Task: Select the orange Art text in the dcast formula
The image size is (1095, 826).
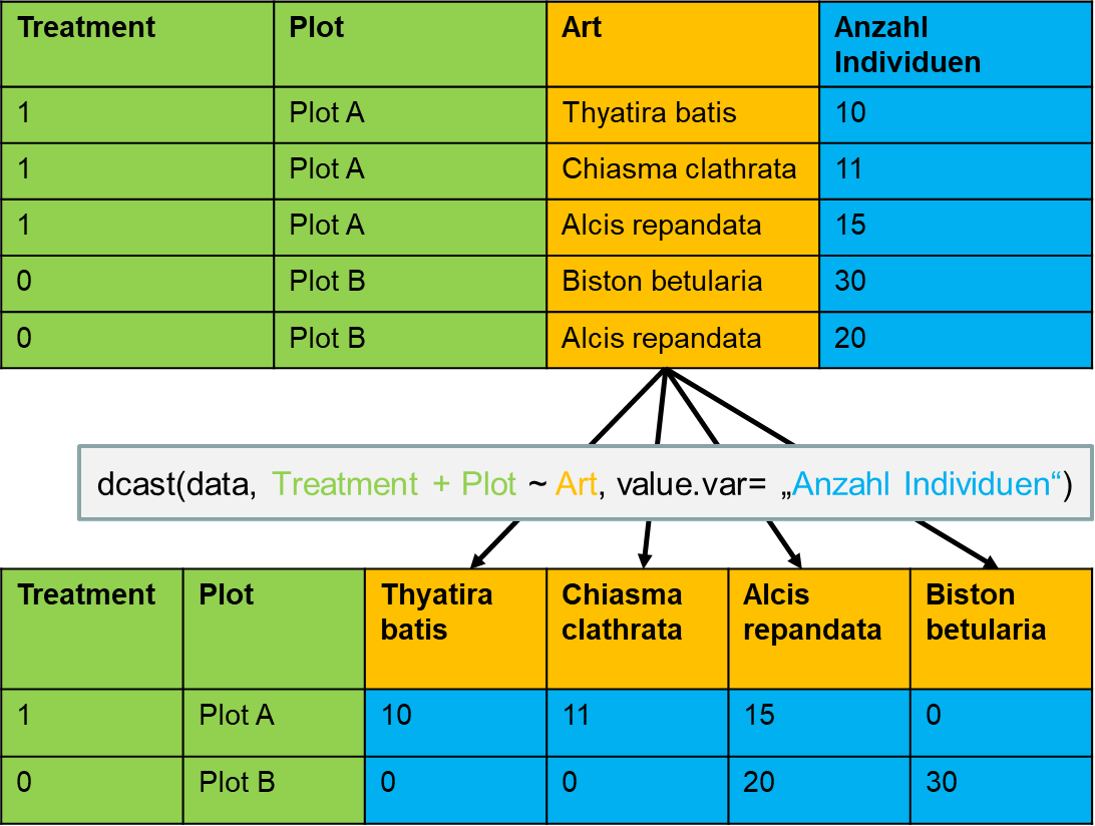Action: click(577, 484)
